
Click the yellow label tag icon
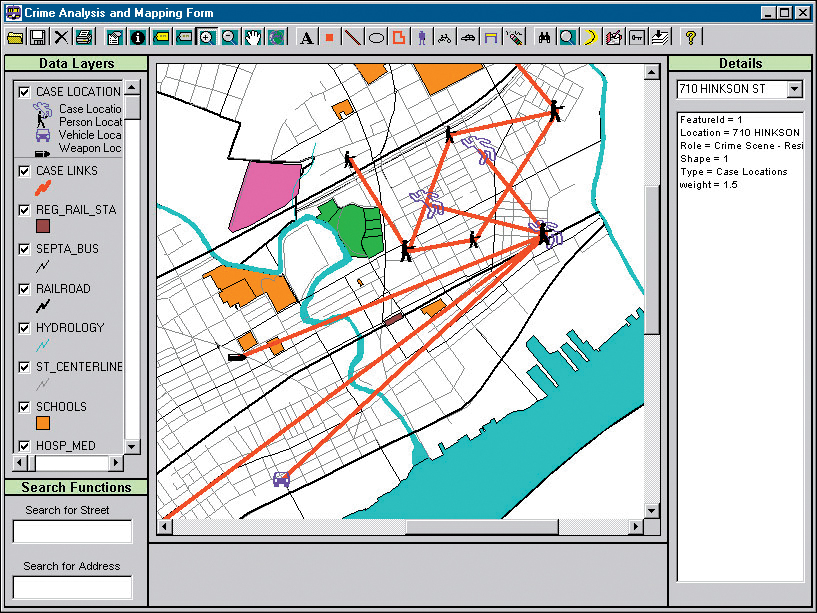tap(161, 38)
